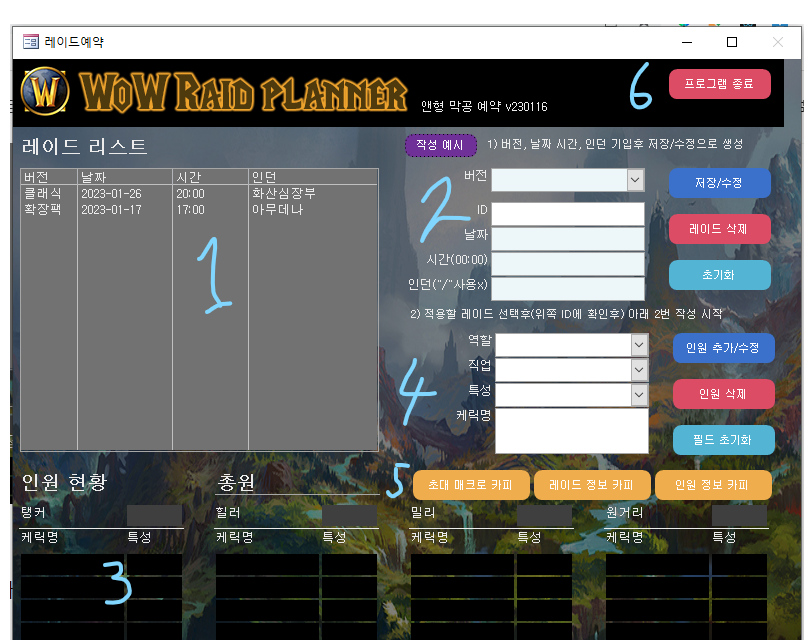
Task: Click the 탱커 count box
Action: (154, 516)
